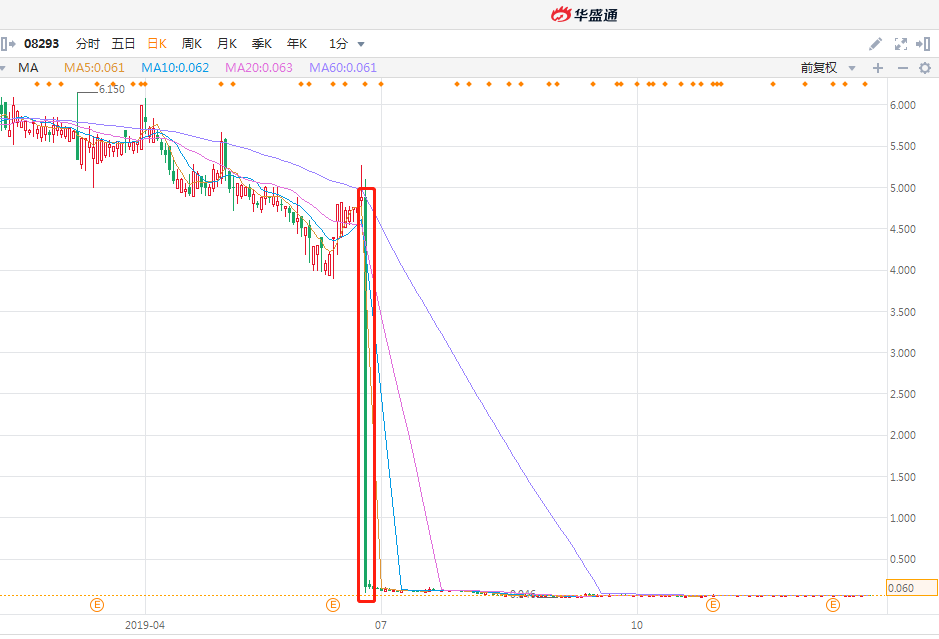Open the E event marker after 10
This screenshot has height=639, width=939.
[x=713, y=605]
